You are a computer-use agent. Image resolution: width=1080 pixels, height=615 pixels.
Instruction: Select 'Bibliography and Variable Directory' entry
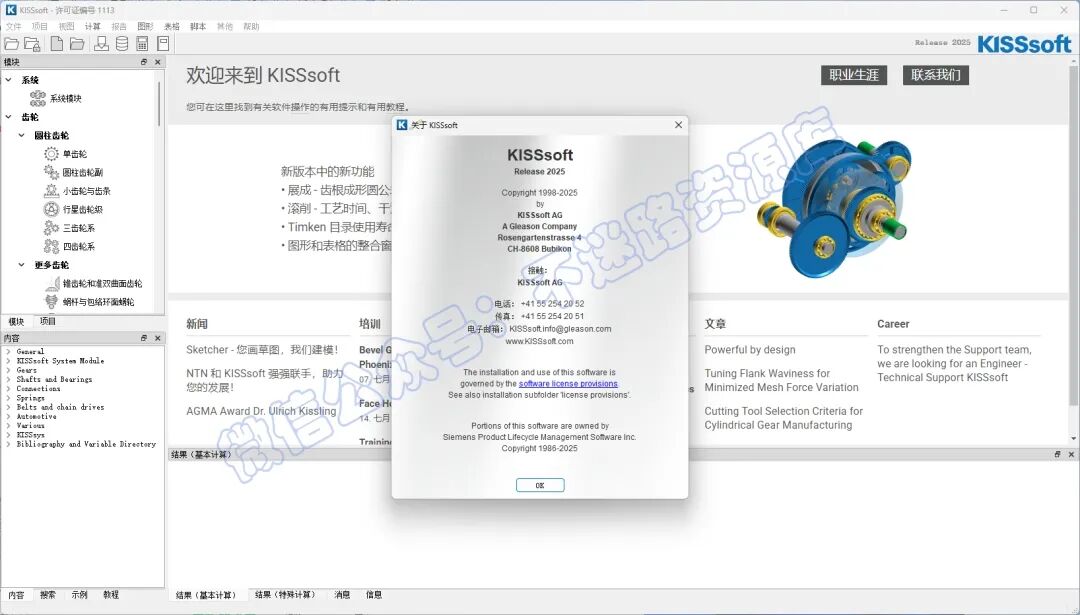pos(86,444)
